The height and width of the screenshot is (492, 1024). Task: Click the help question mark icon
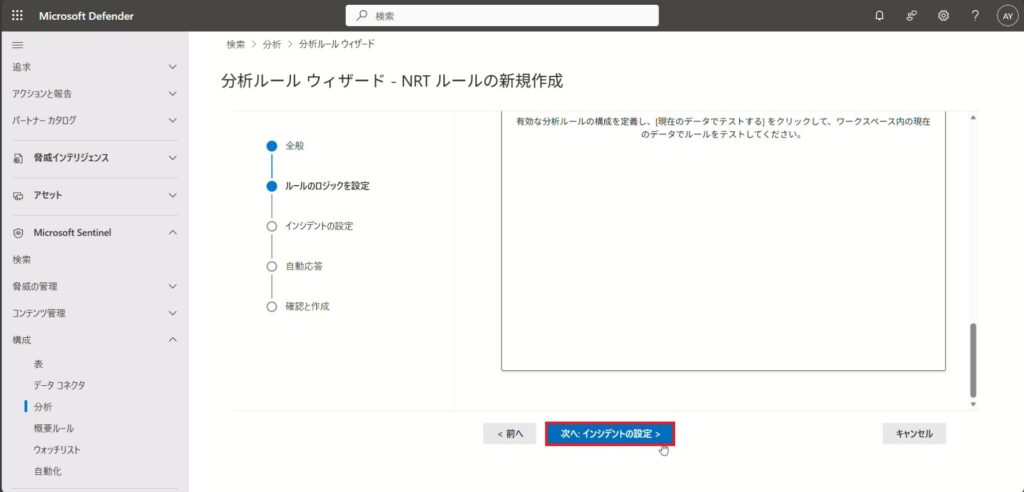pyautogui.click(x=975, y=16)
